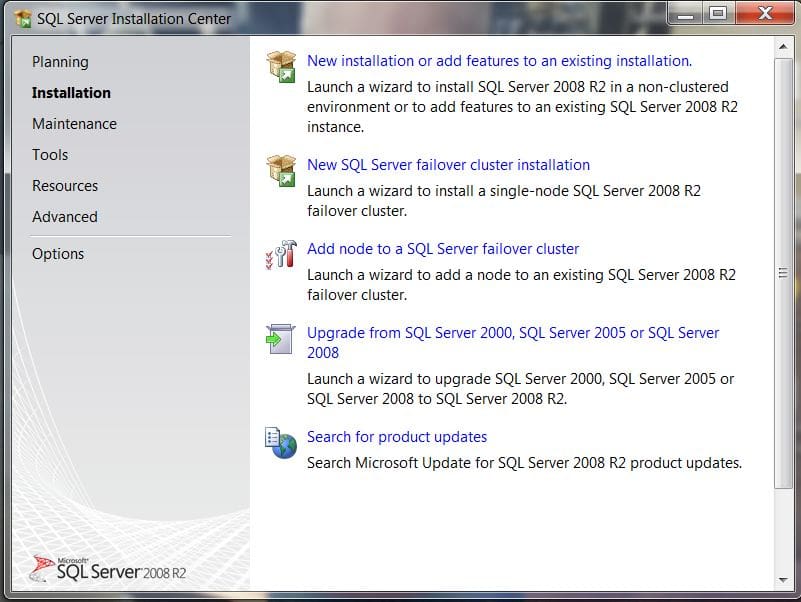Screen dimensions: 801x602
Task: Click the Upgrade from SQL Server icon
Action: point(281,339)
